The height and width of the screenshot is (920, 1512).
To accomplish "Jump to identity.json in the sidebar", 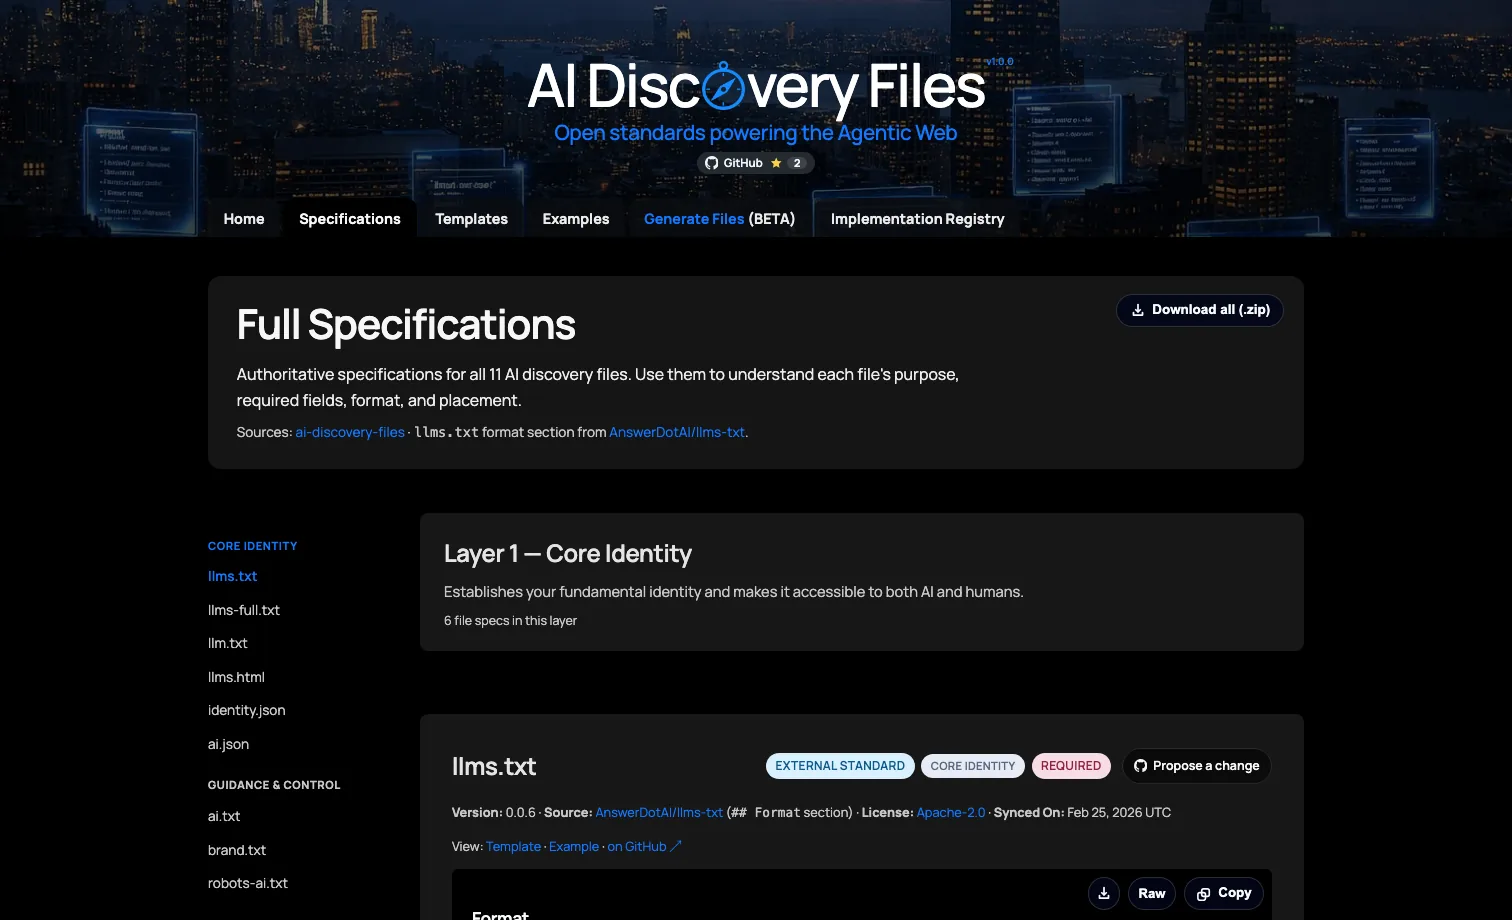I will coord(246,710).
